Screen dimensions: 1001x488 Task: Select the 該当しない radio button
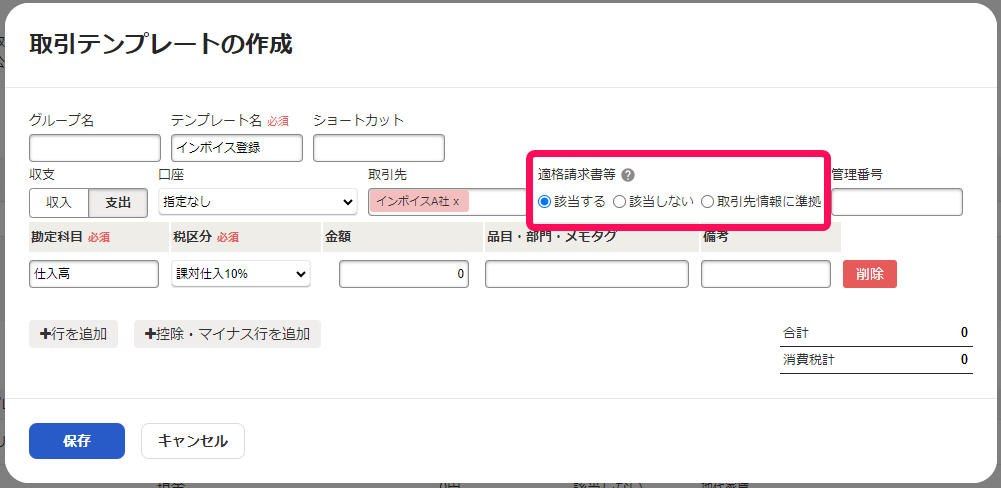[619, 202]
